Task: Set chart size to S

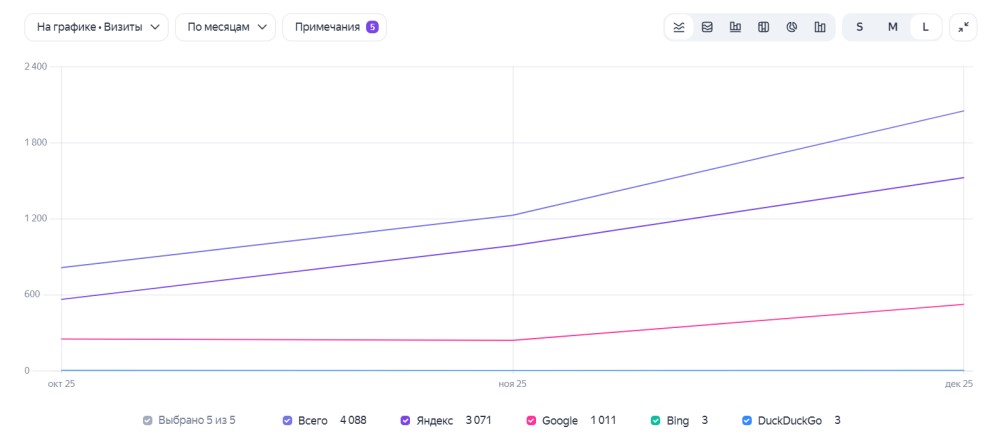Action: [860, 27]
